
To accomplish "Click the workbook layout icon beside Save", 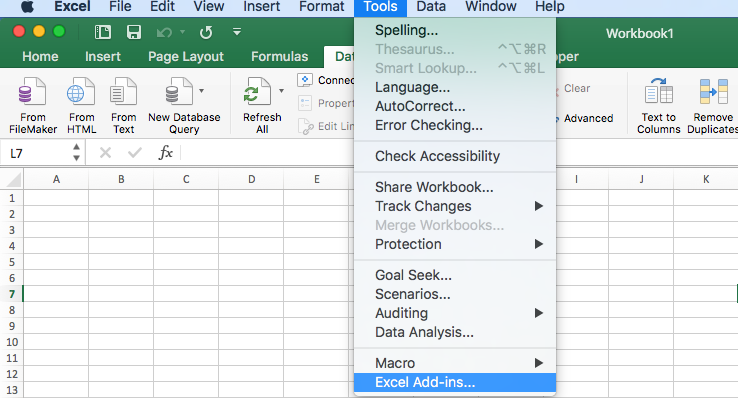I will (x=103, y=32).
